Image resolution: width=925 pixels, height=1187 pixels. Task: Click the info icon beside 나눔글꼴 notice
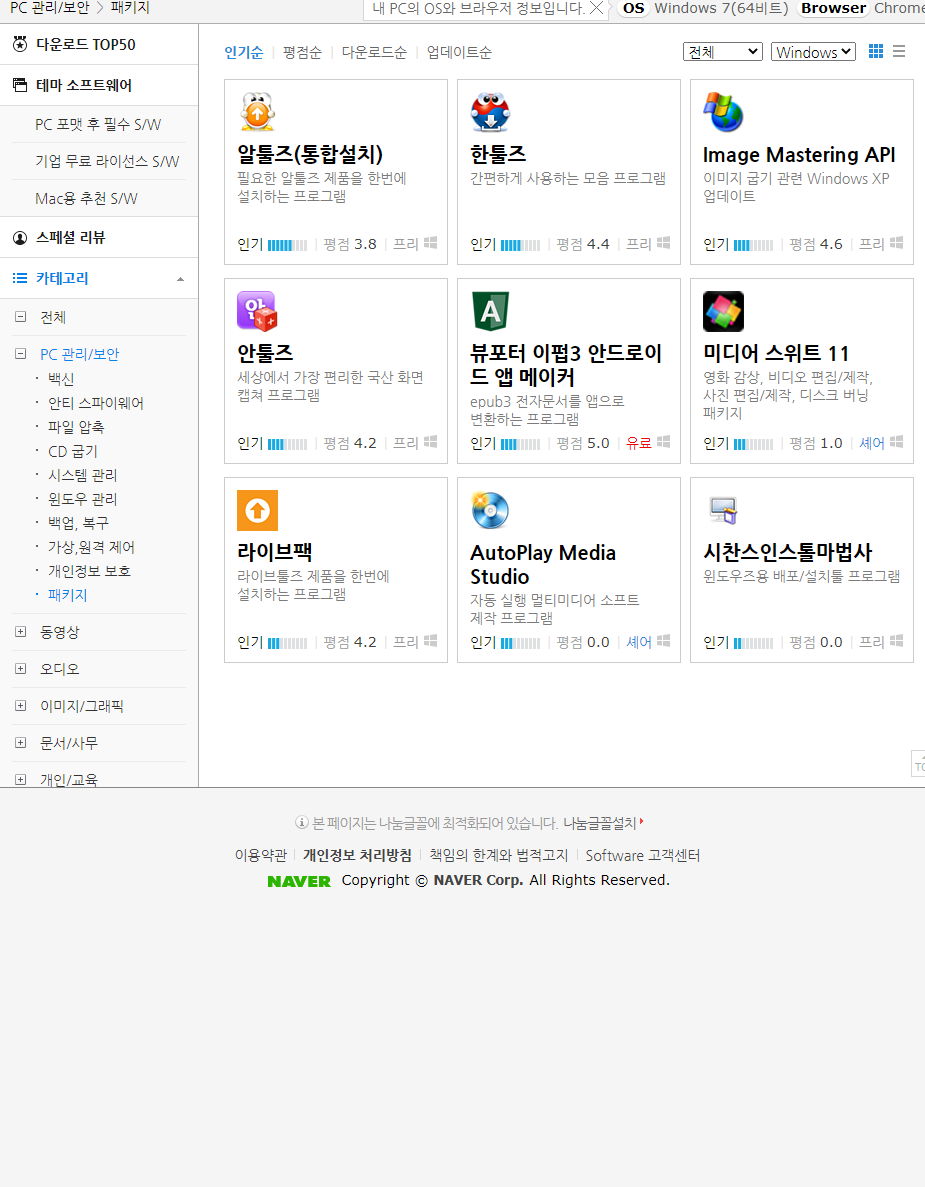click(x=301, y=823)
